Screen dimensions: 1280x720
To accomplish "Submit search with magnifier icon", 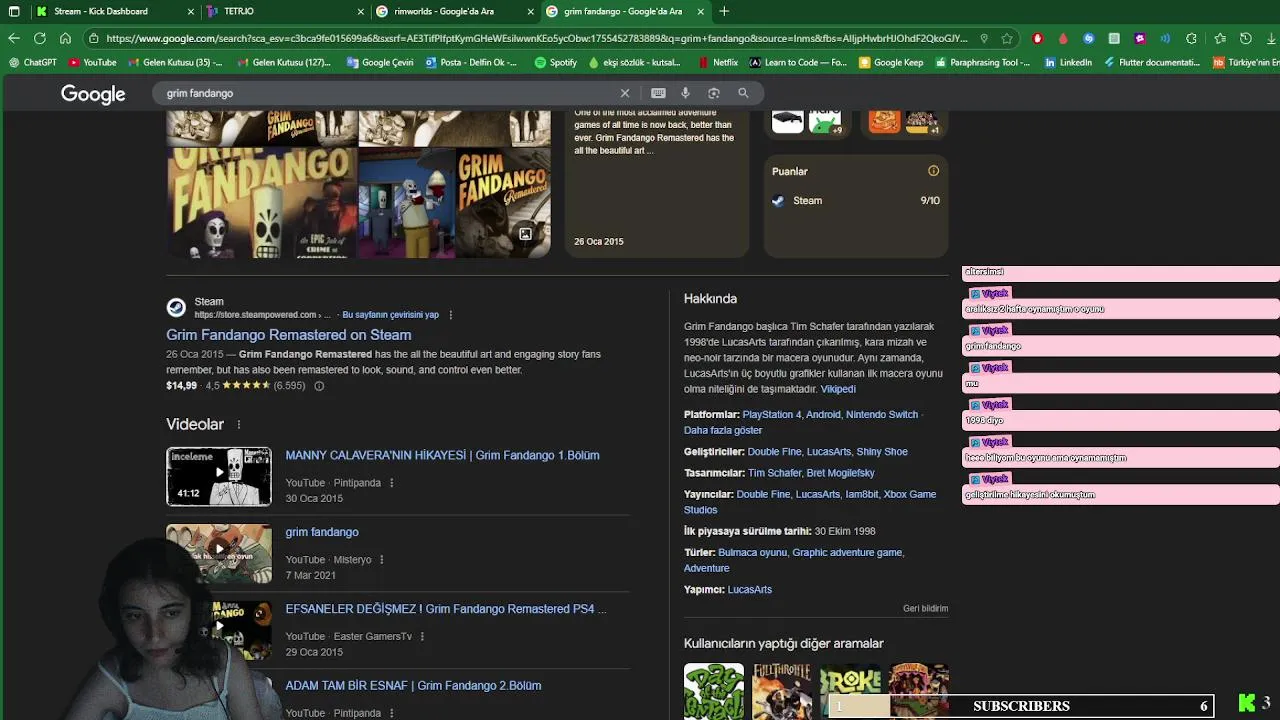I will [x=743, y=93].
